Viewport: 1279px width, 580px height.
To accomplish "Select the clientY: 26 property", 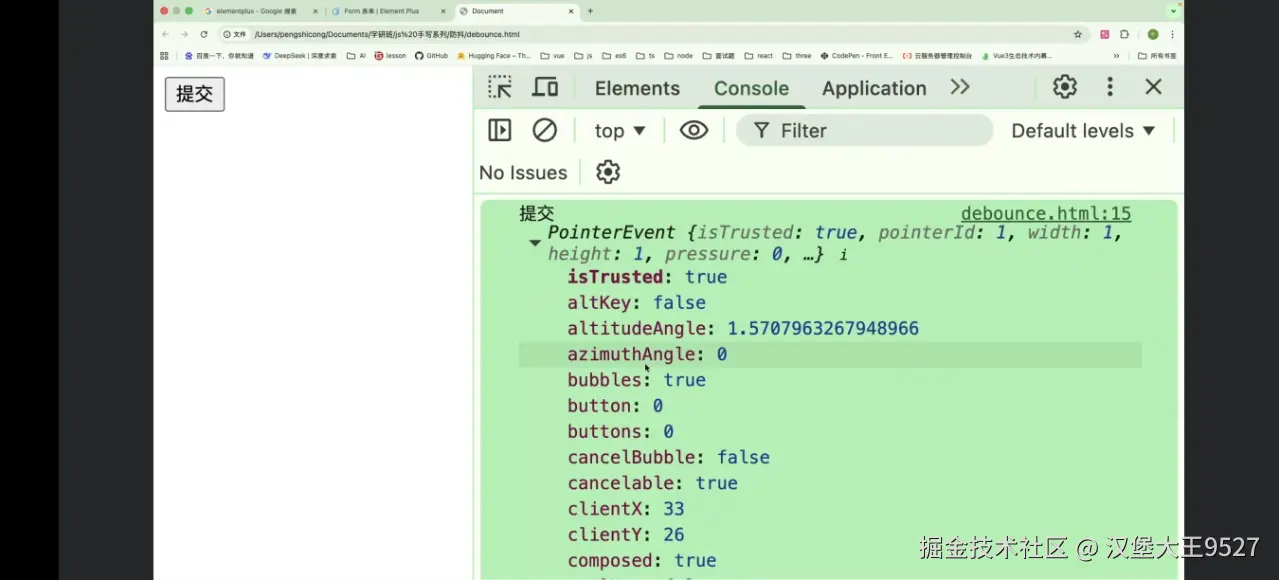I will (x=626, y=535).
